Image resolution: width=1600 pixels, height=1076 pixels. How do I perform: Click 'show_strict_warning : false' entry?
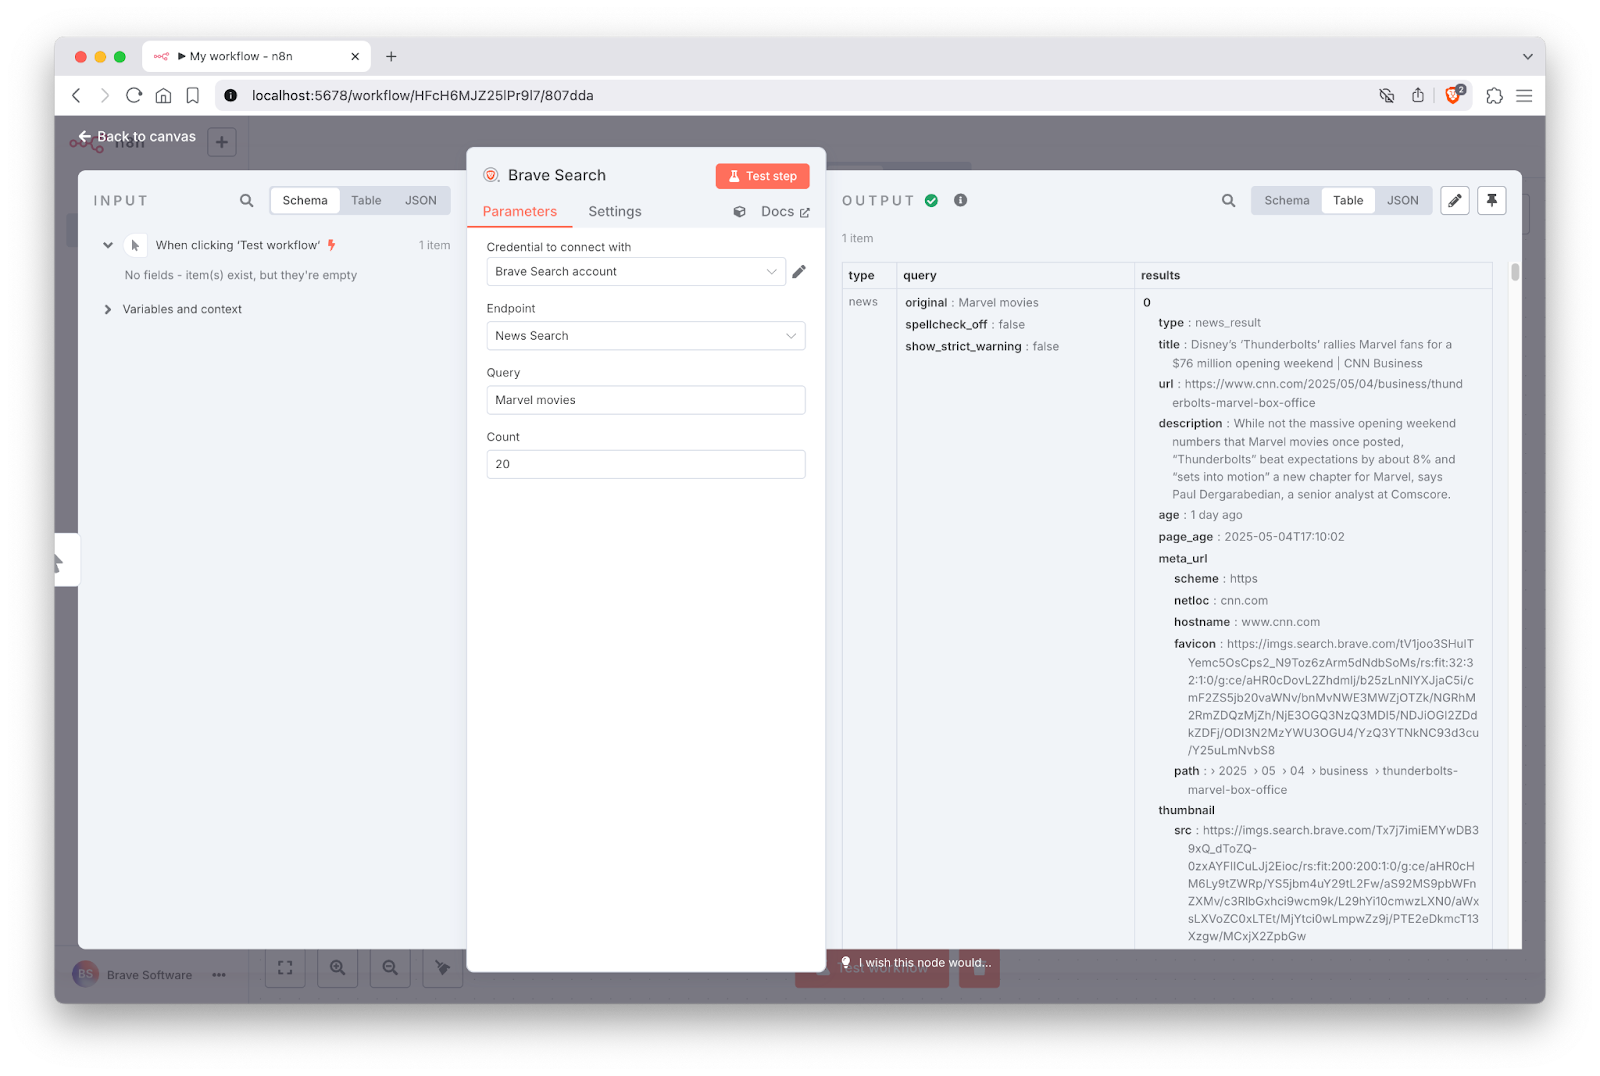point(982,347)
